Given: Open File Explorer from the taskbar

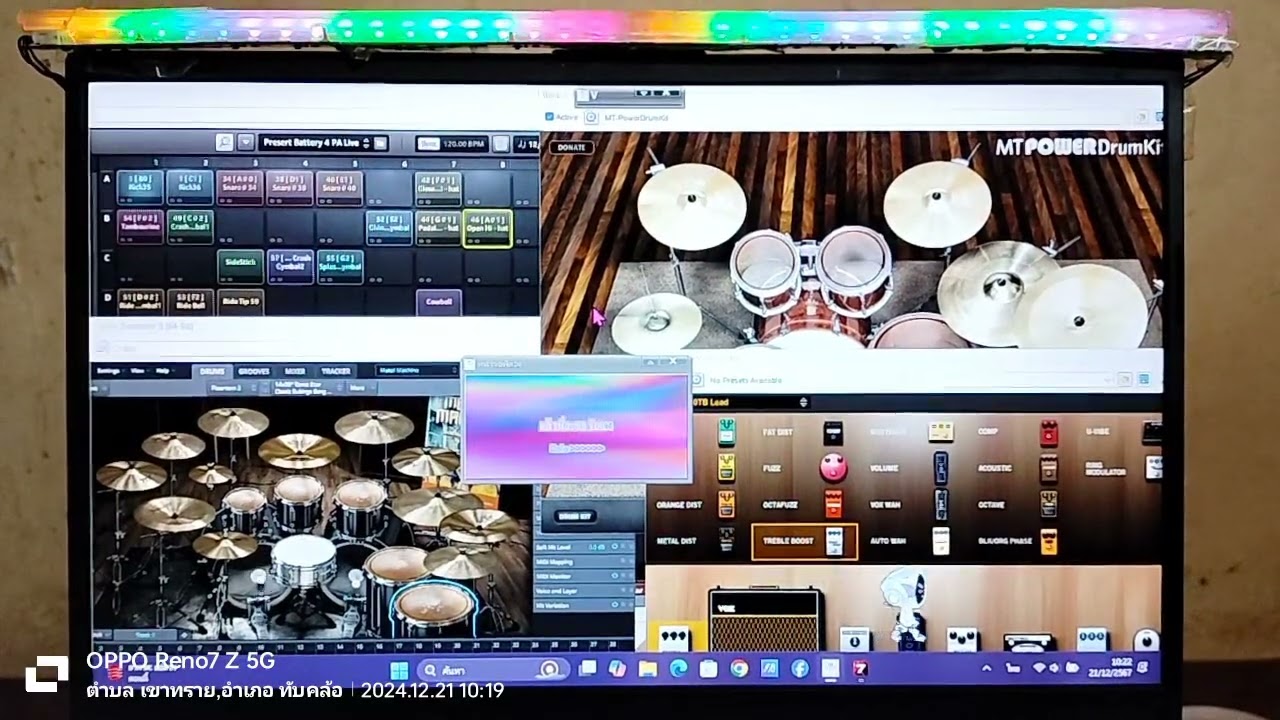Looking at the screenshot, I should pyautogui.click(x=647, y=669).
